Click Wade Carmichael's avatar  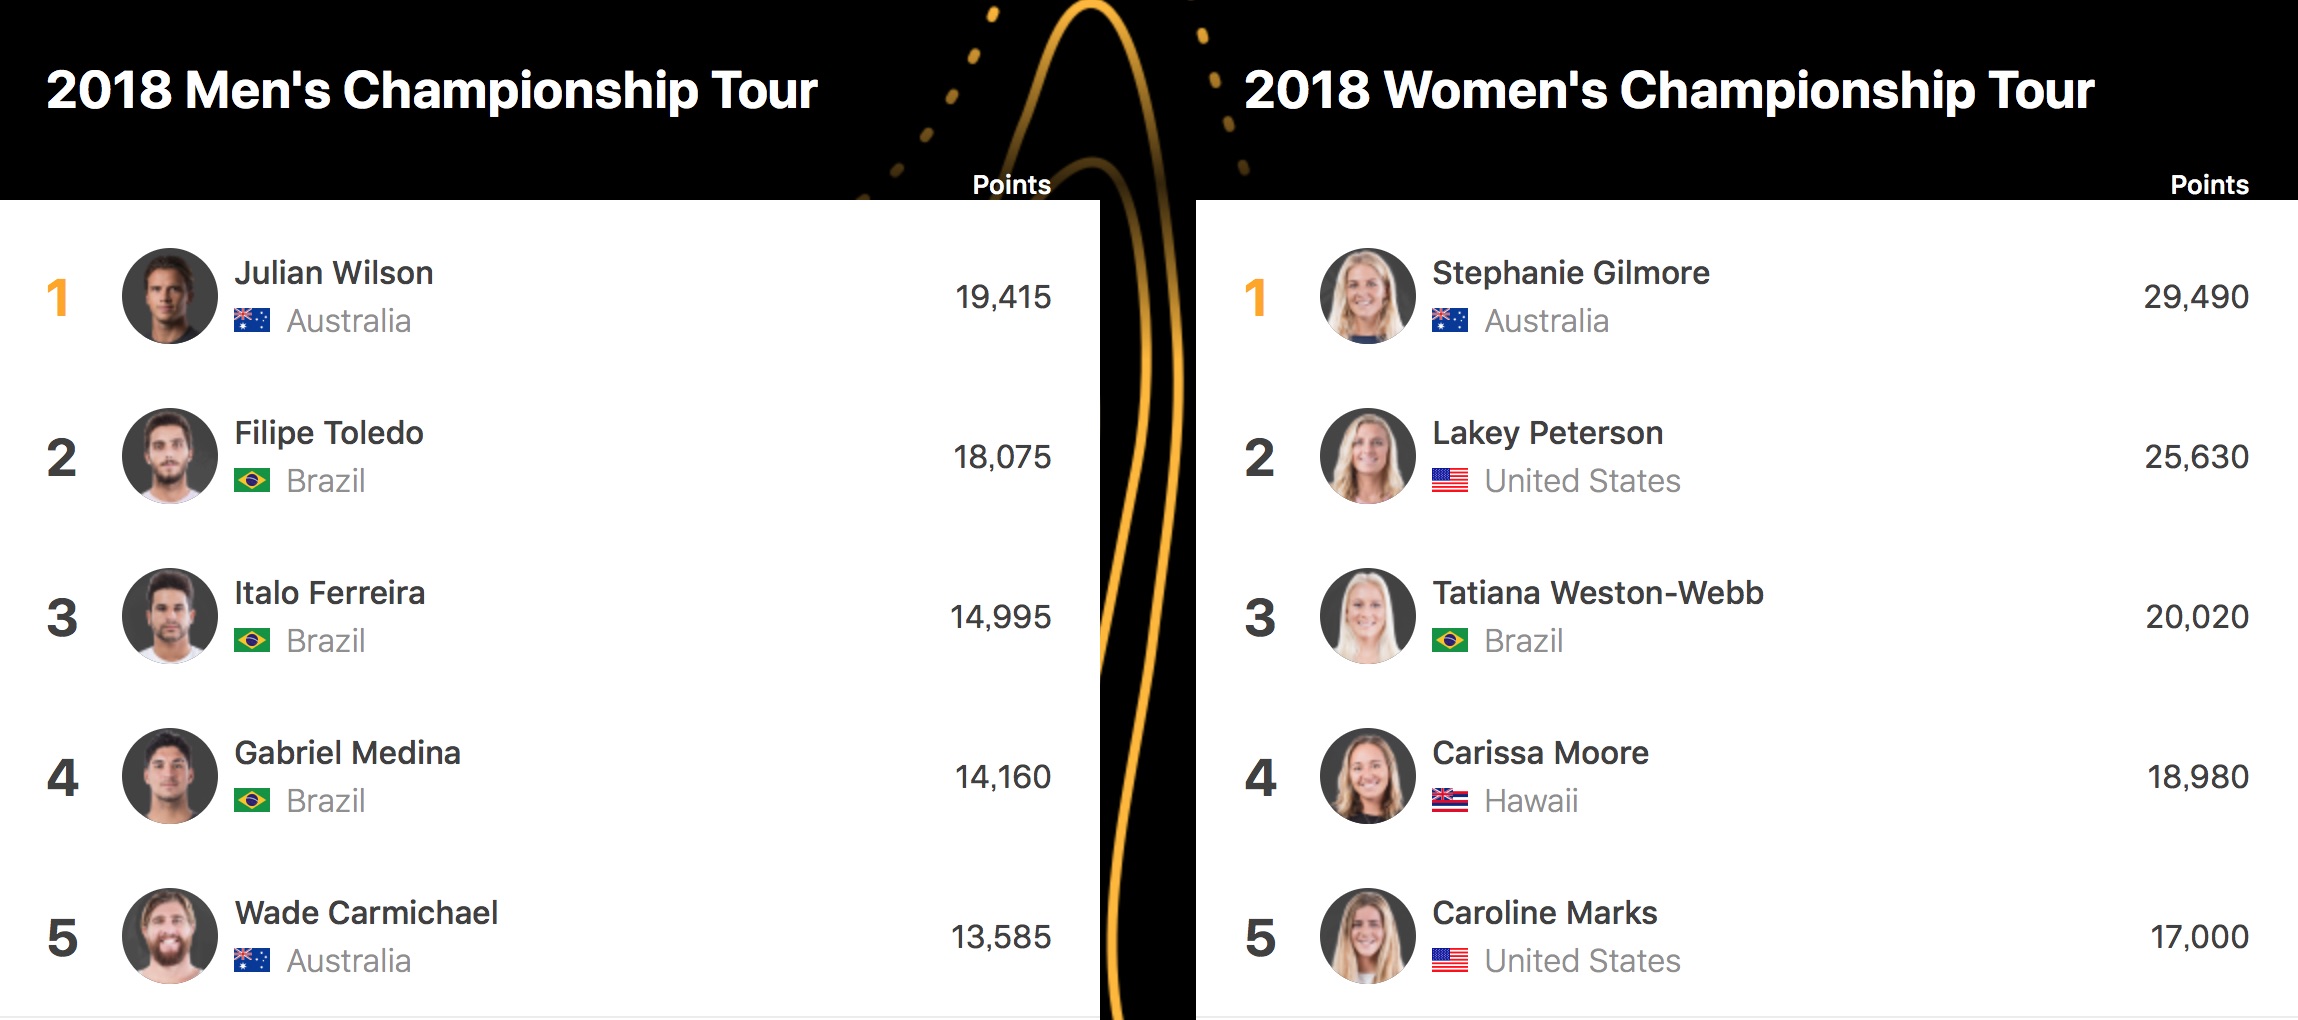click(x=170, y=936)
